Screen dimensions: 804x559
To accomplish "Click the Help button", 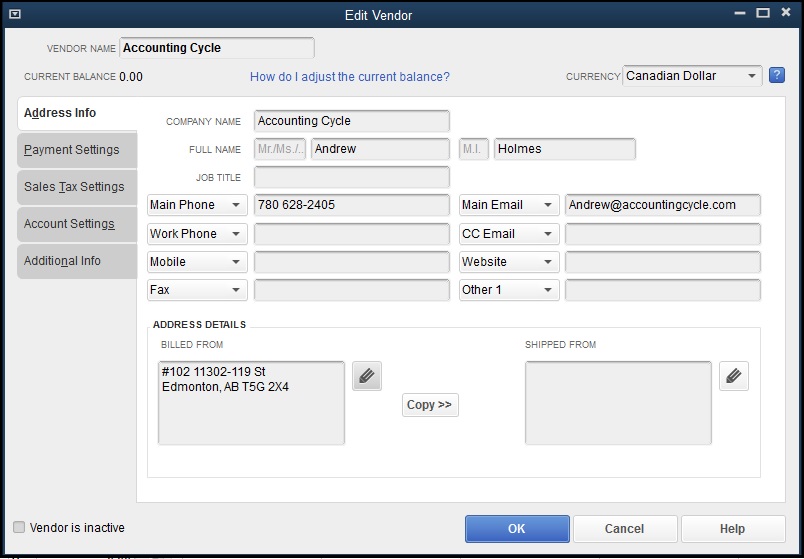I will tap(733, 529).
